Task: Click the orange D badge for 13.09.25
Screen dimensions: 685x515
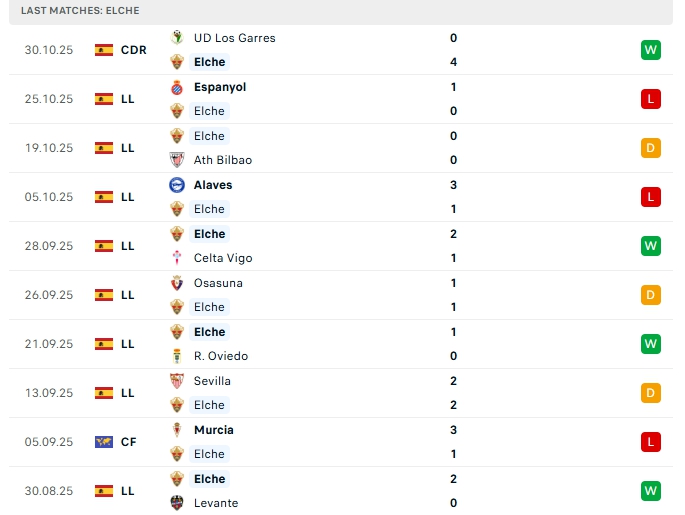Action: tap(651, 393)
